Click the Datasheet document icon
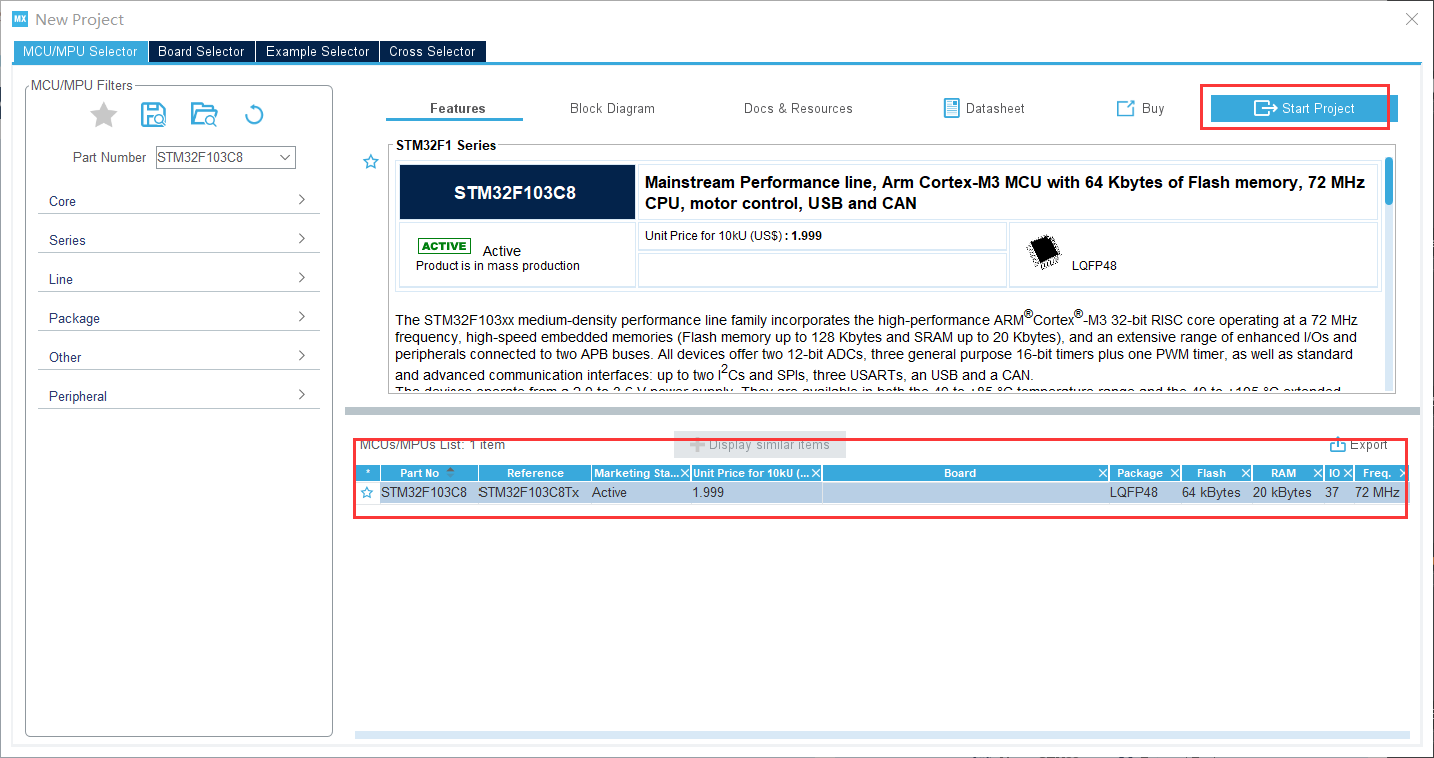 tap(952, 108)
